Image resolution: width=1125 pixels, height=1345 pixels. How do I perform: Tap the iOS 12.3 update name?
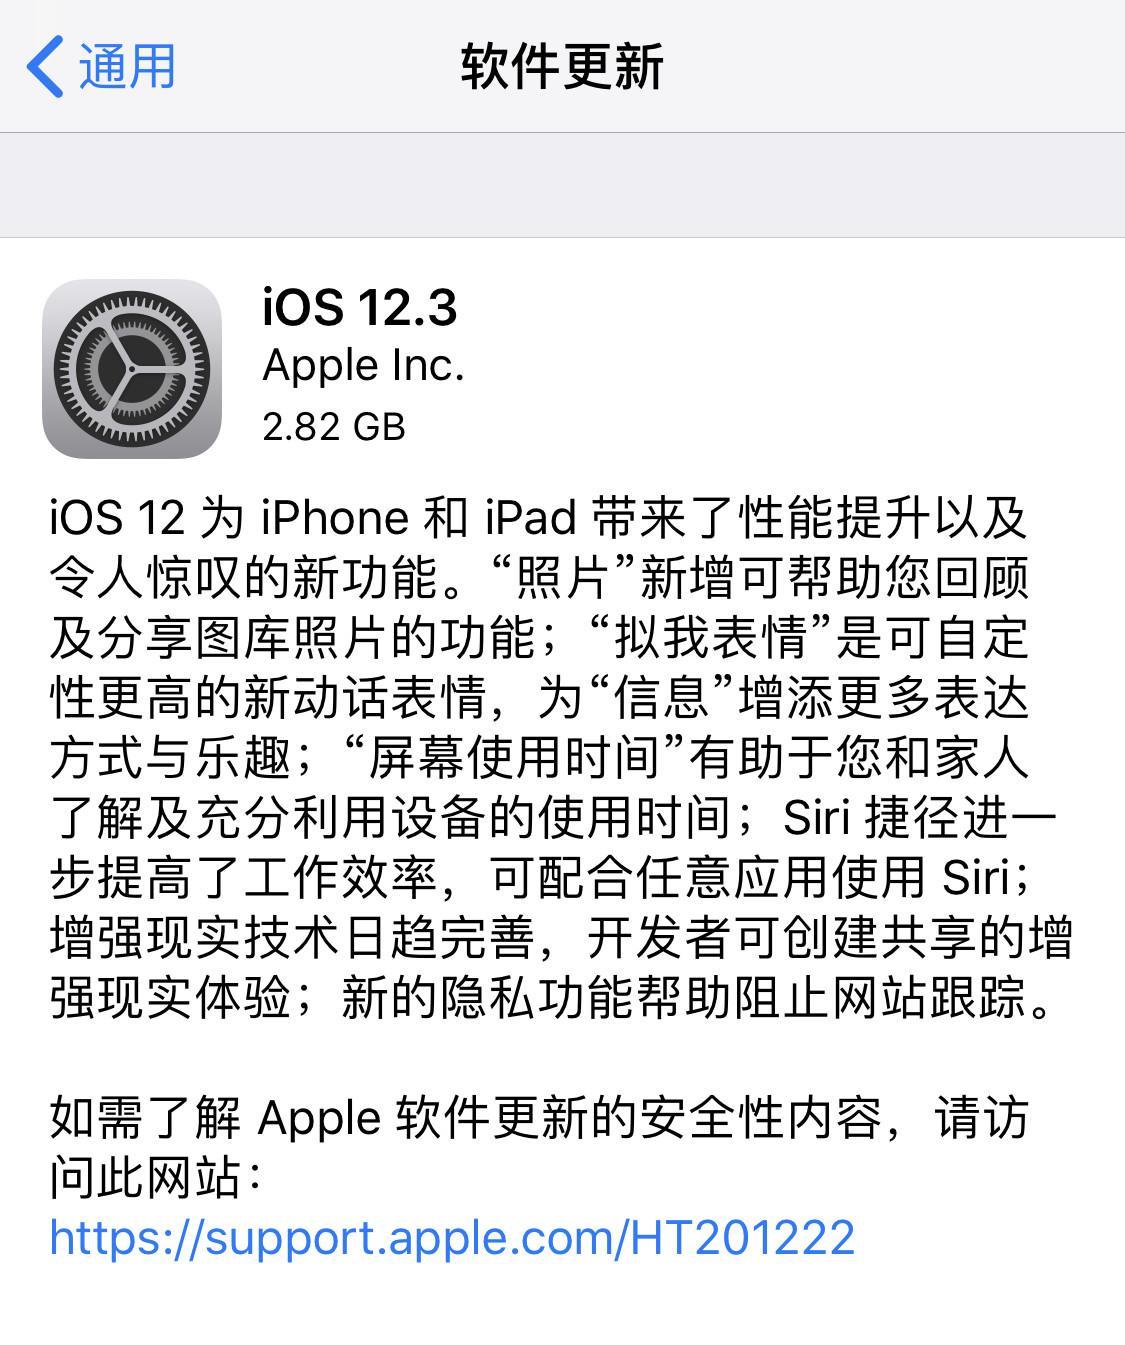coord(360,306)
